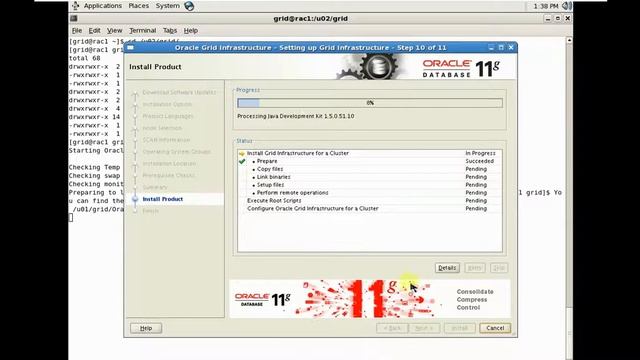Open the Places menu in top panel
640x360 pixels.
(x=138, y=6)
